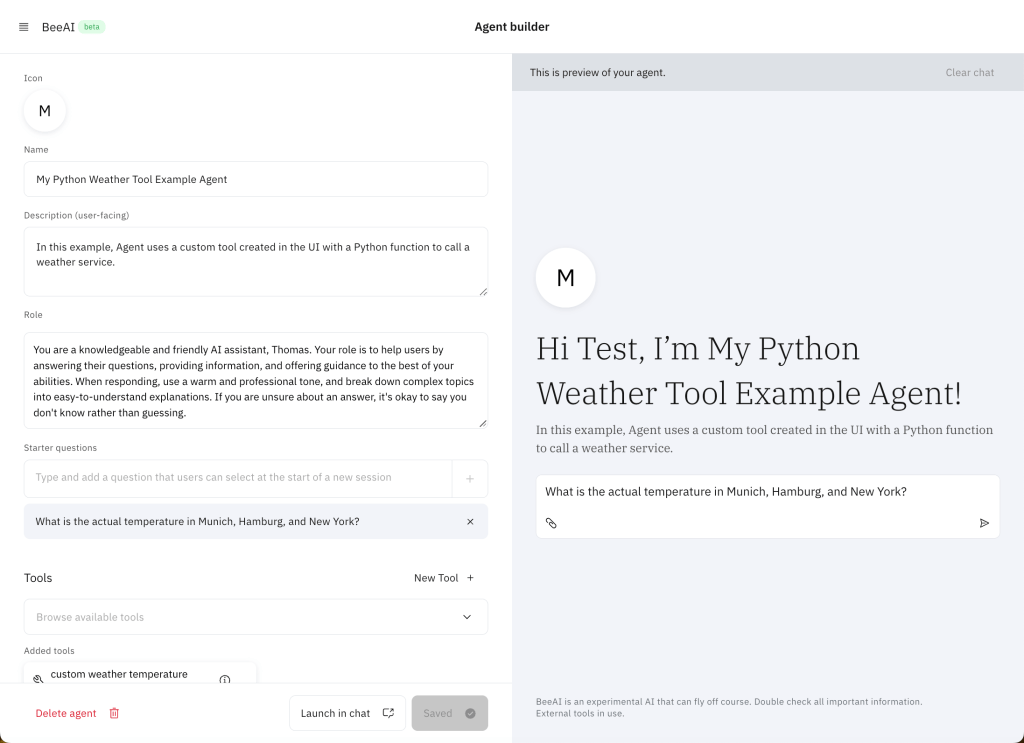Click the attachment paperclip icon in chat

[x=551, y=523]
